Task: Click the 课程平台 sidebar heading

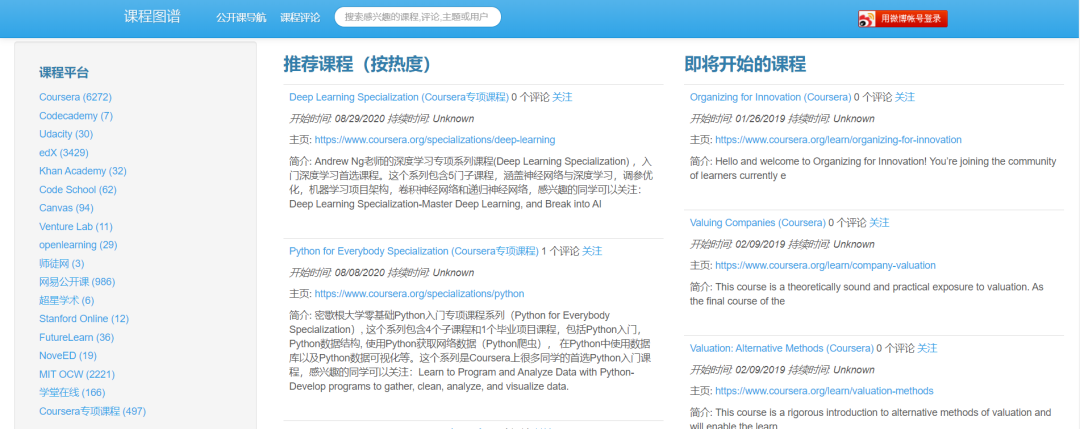Action: [x=64, y=73]
